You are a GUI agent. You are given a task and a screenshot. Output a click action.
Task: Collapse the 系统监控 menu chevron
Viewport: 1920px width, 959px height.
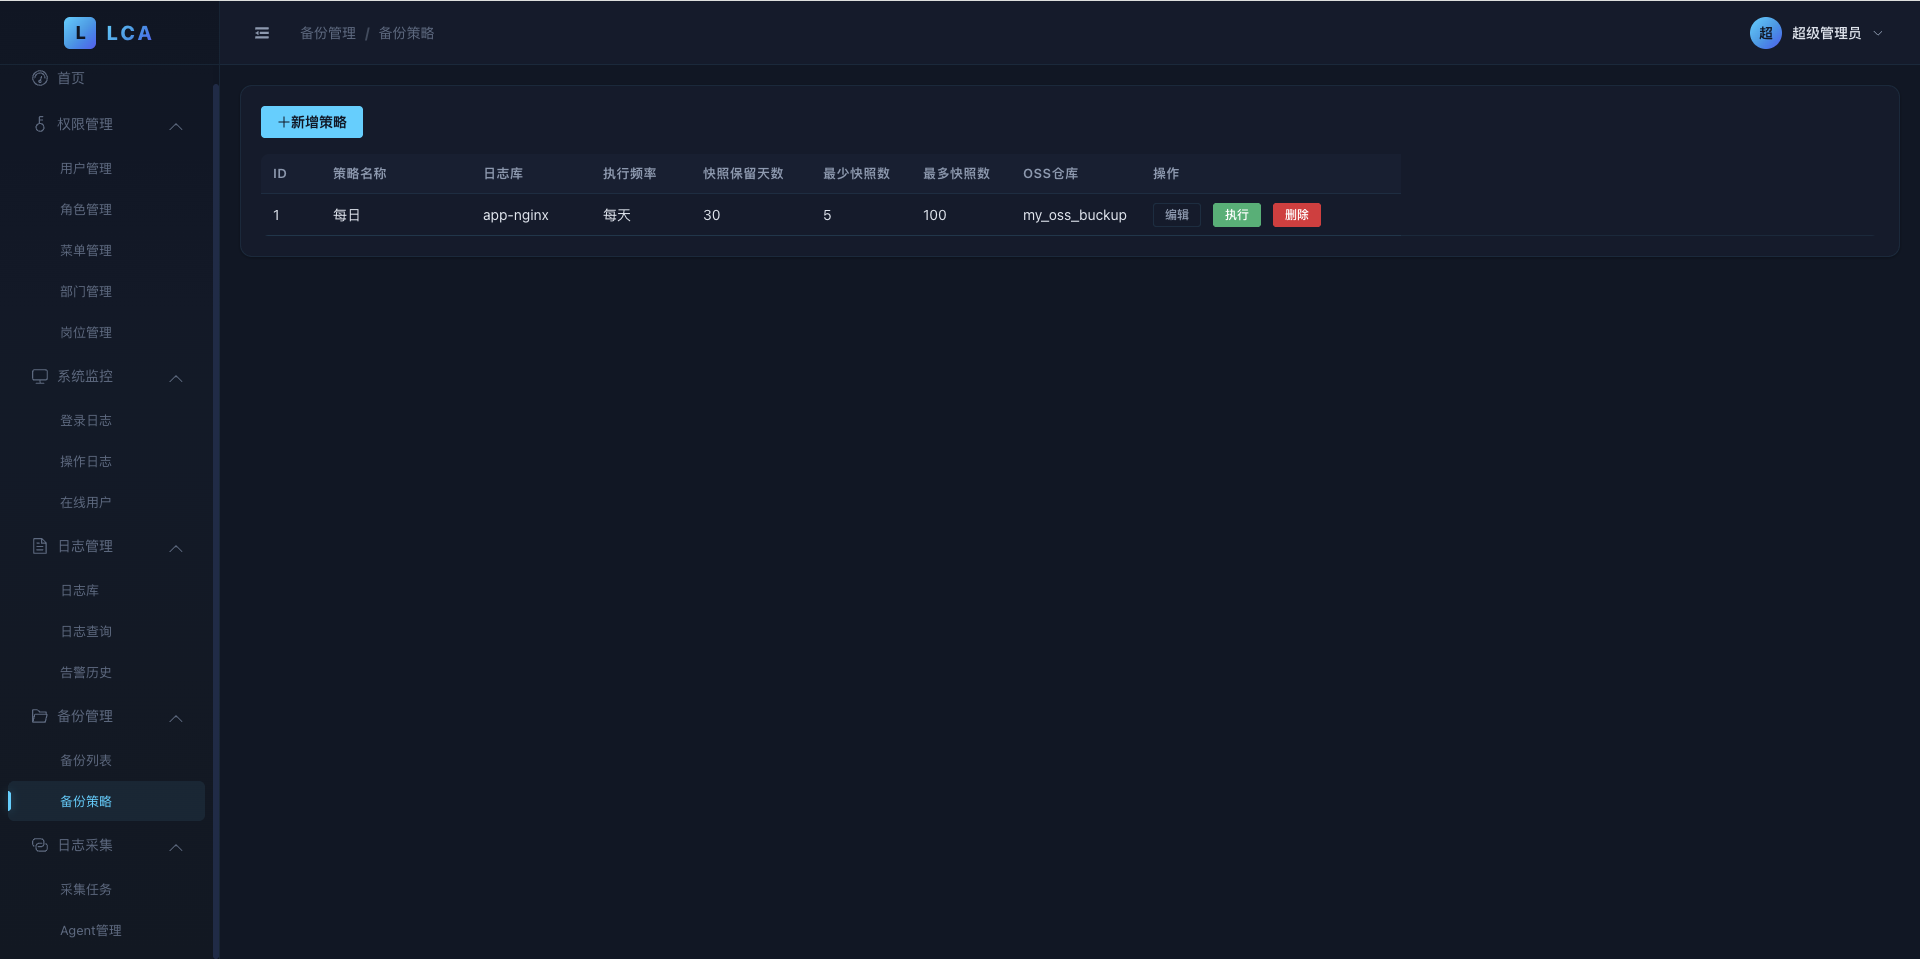176,378
